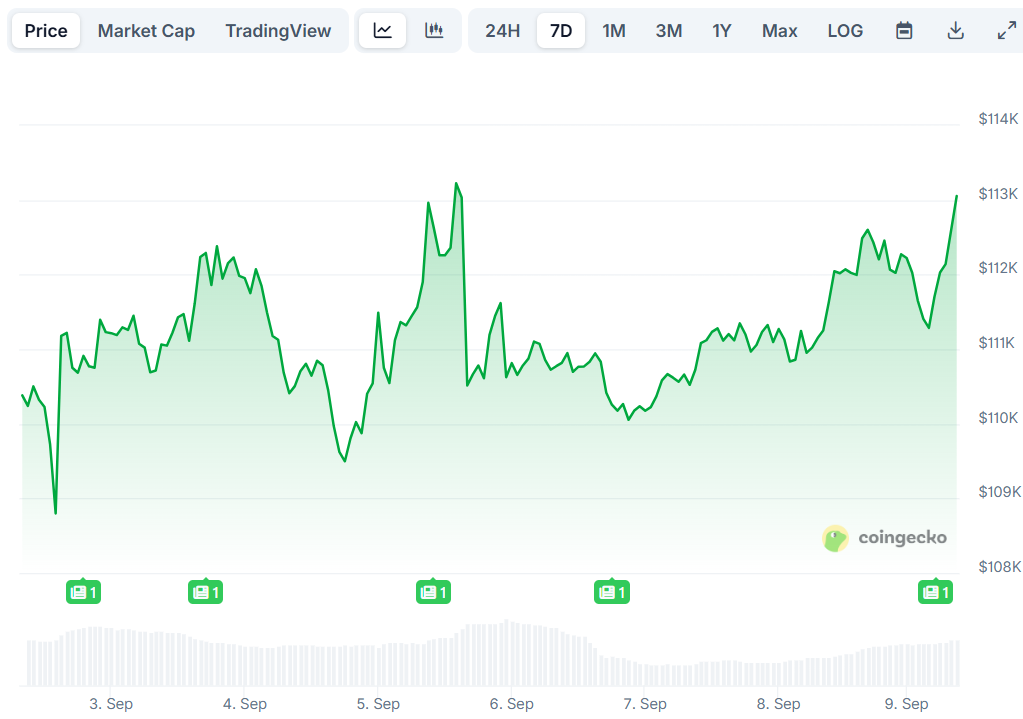The height and width of the screenshot is (719, 1023).
Task: Open the news marker near 3. Sep
Action: [84, 592]
